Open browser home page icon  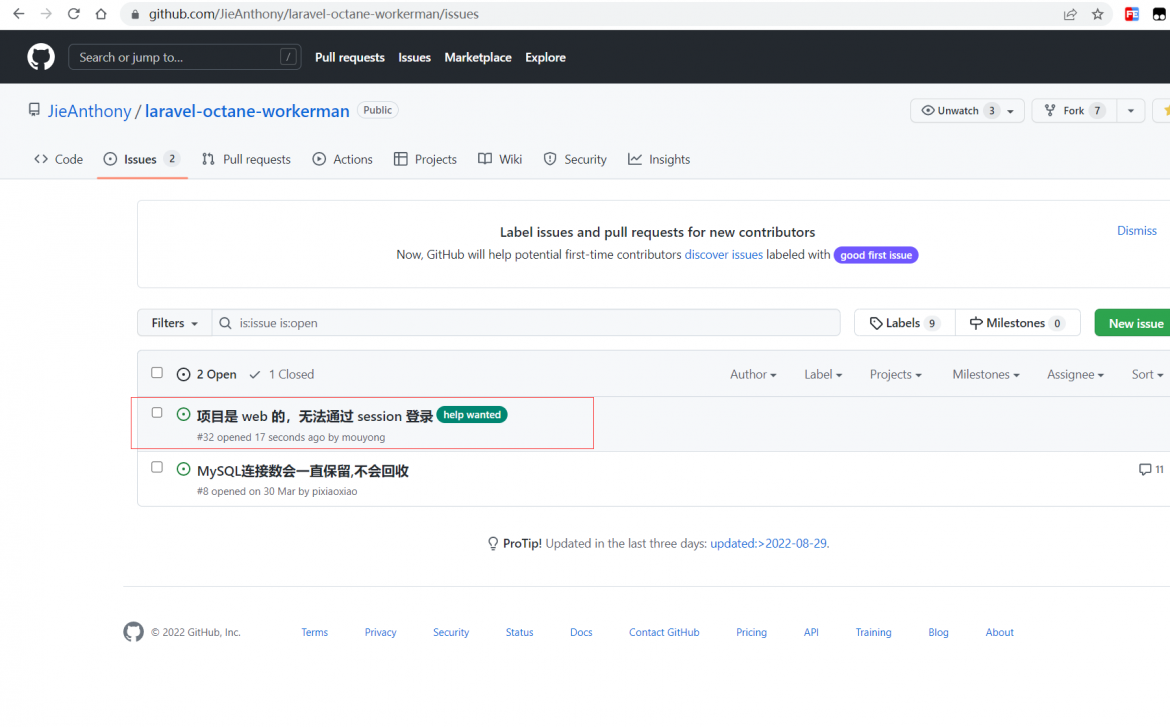pos(101,13)
